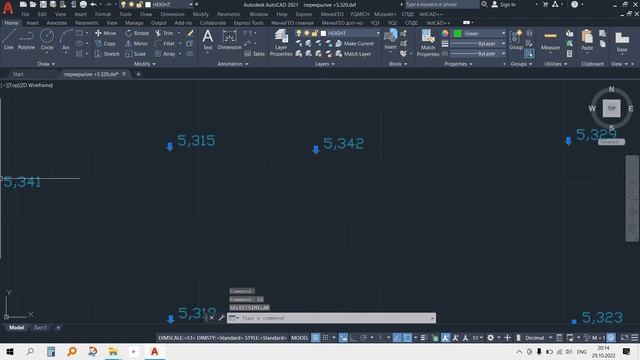Click the Paste icon

point(587,40)
